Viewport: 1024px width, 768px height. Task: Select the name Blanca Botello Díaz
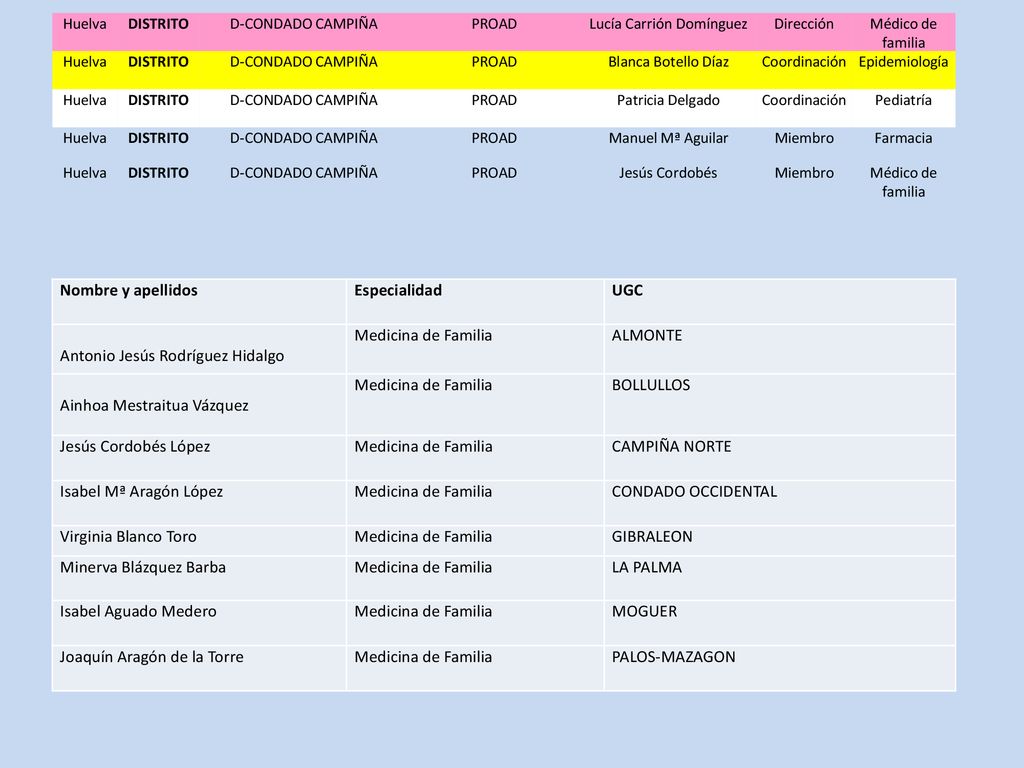pos(667,62)
